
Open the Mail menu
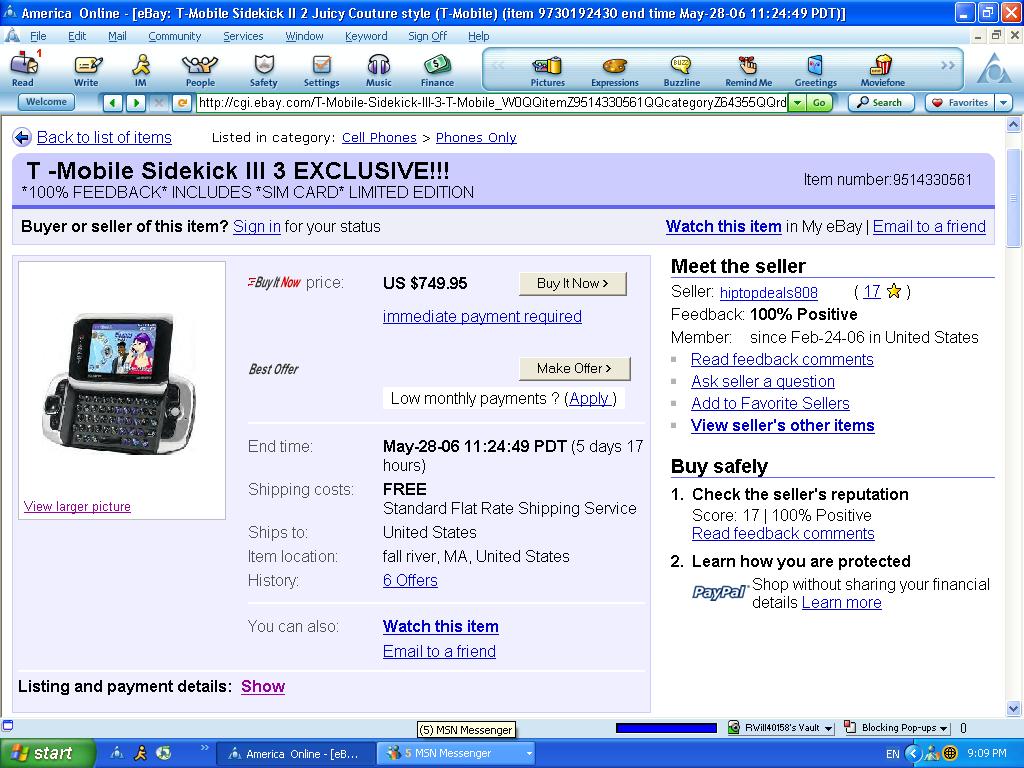[x=117, y=37]
